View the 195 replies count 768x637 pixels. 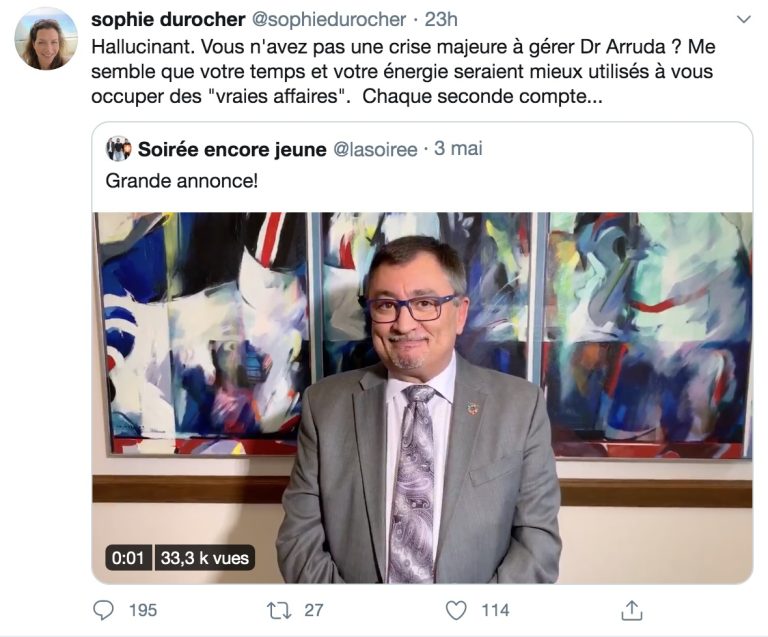(143, 611)
